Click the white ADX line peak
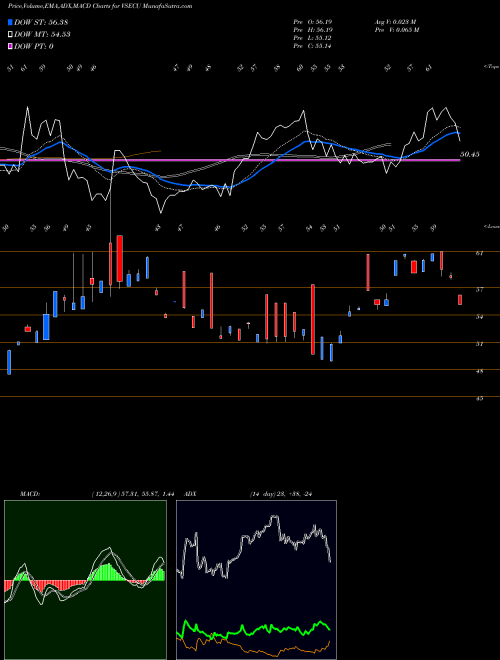The image size is (500, 660). (274, 517)
